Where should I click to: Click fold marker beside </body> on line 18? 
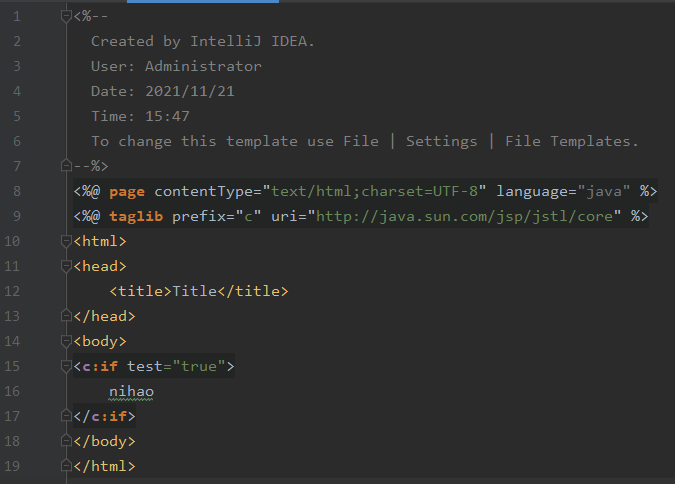pyautogui.click(x=66, y=441)
